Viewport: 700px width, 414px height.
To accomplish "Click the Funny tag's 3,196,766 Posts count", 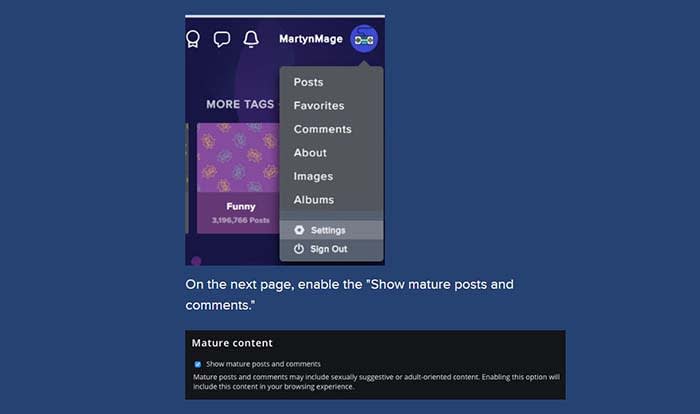I will coord(240,220).
